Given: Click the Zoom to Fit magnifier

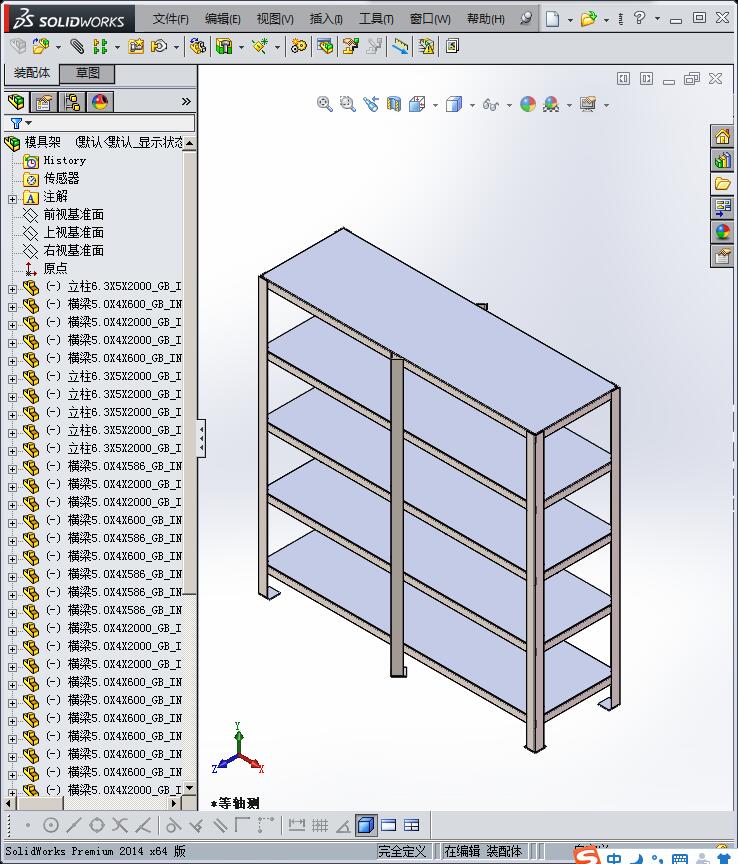Looking at the screenshot, I should (325, 104).
